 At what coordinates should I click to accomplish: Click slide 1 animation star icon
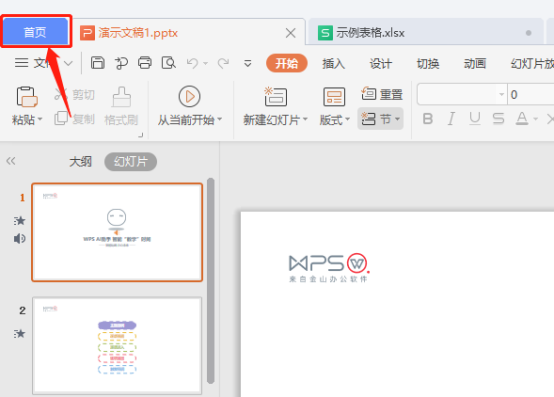pyautogui.click(x=20, y=221)
